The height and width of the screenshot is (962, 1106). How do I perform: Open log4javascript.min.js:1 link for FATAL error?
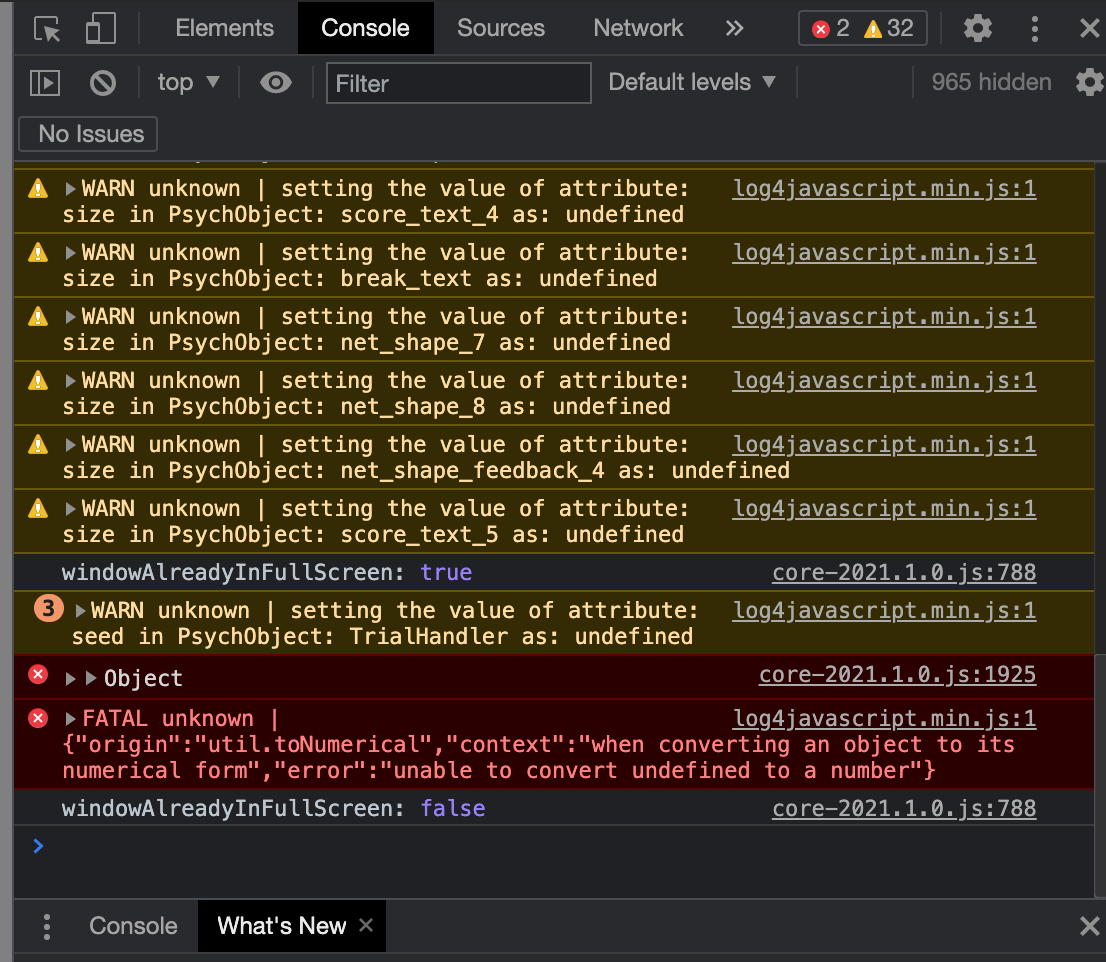click(x=885, y=719)
